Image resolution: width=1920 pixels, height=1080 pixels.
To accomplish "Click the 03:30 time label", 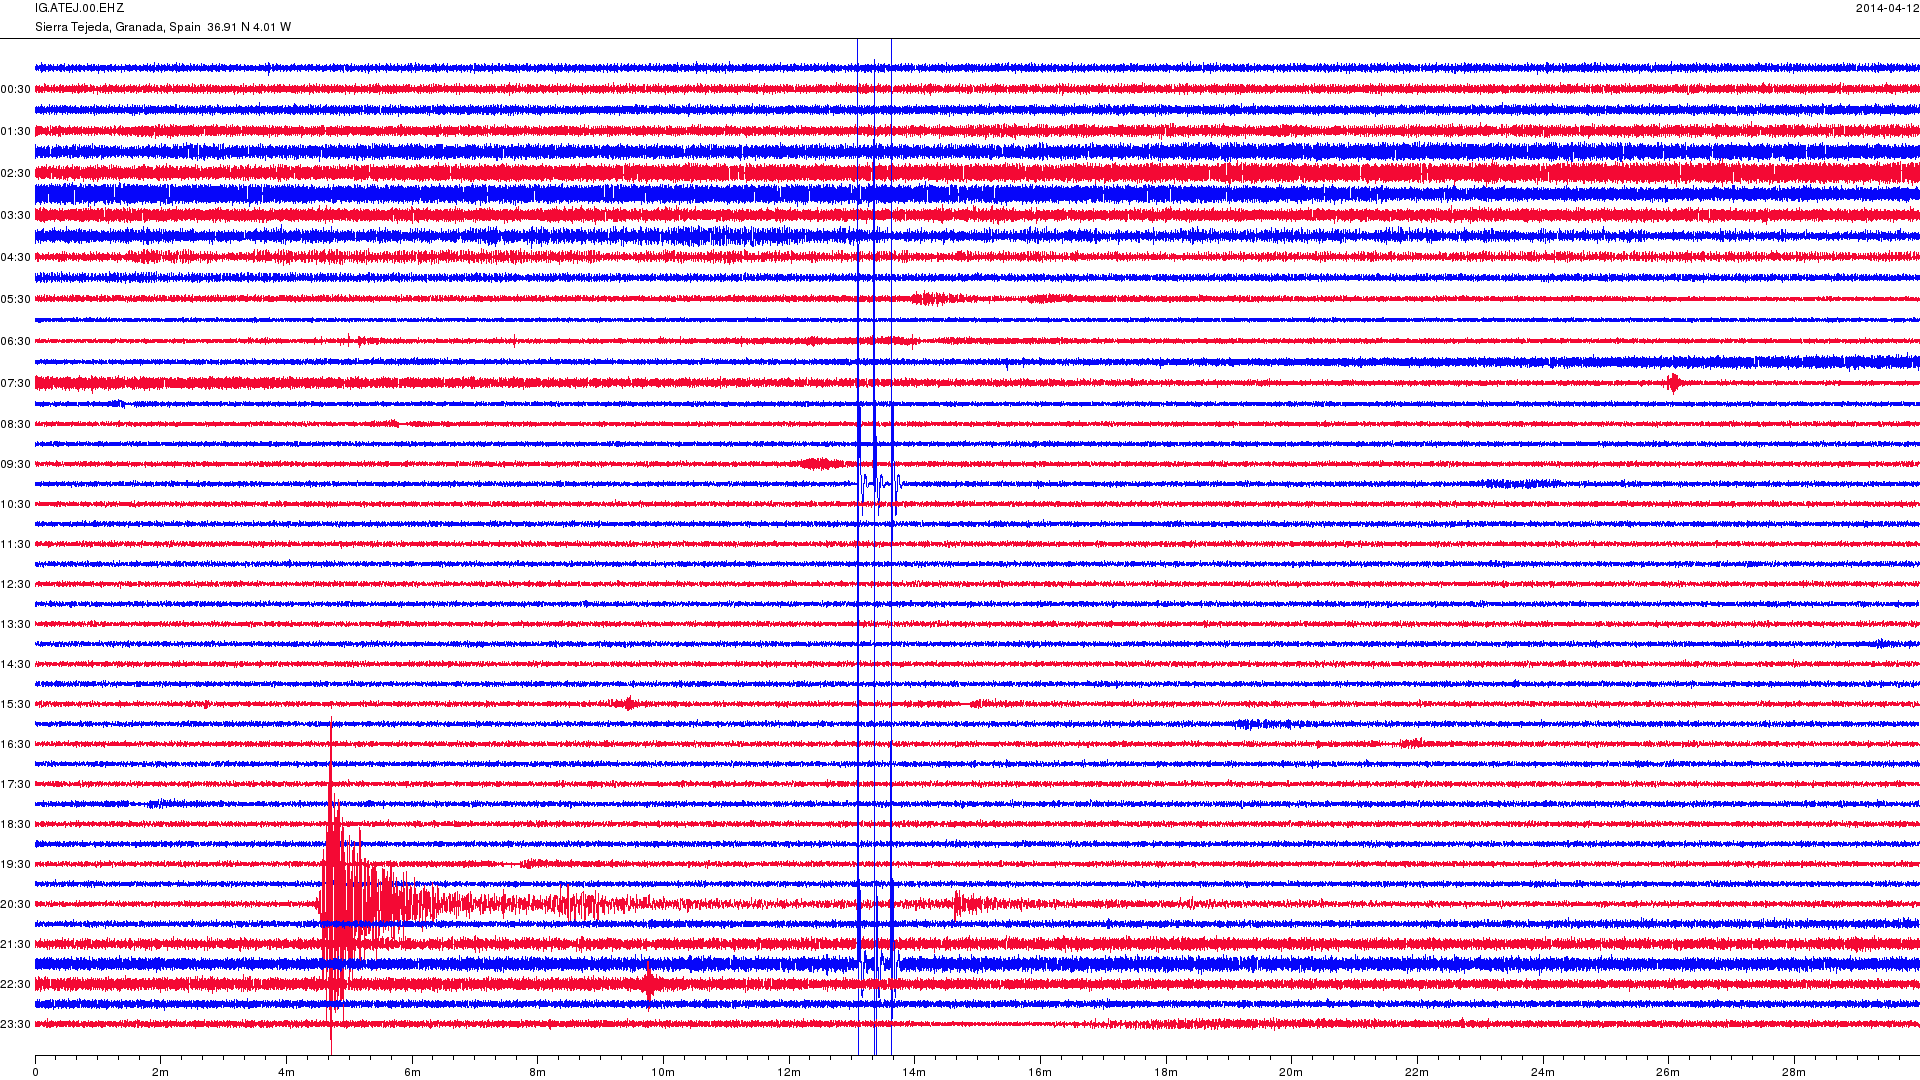I will [15, 215].
